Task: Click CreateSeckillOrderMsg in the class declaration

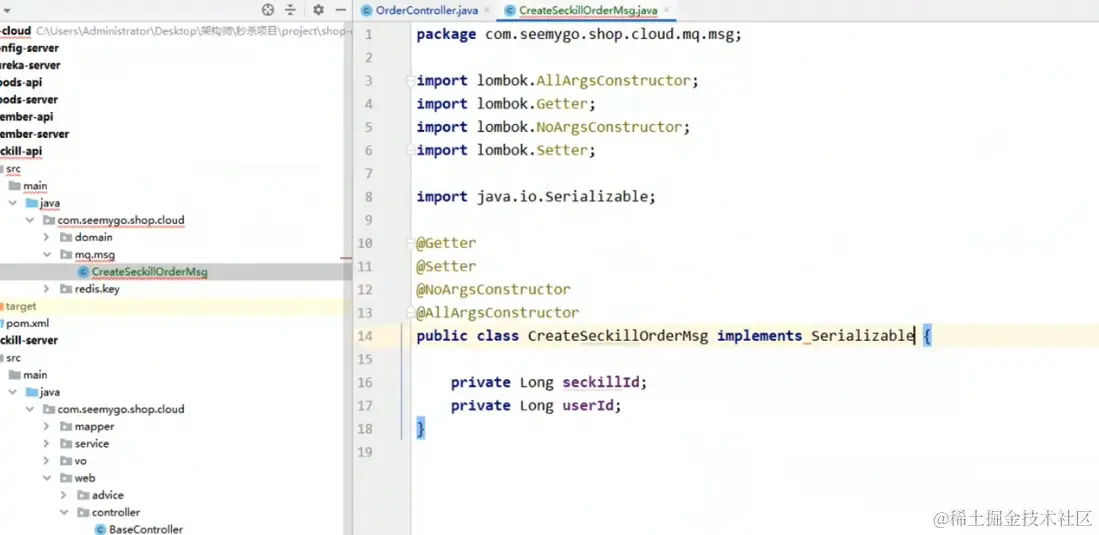Action: [x=618, y=336]
